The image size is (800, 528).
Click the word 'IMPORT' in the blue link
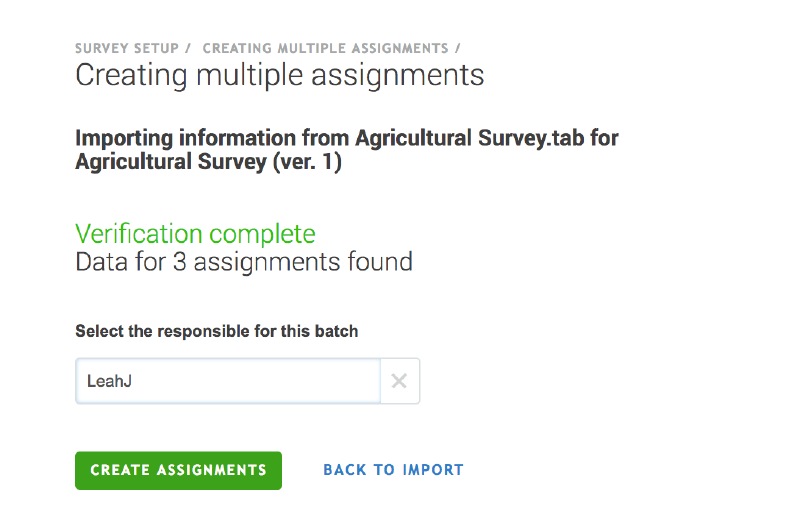(432, 470)
